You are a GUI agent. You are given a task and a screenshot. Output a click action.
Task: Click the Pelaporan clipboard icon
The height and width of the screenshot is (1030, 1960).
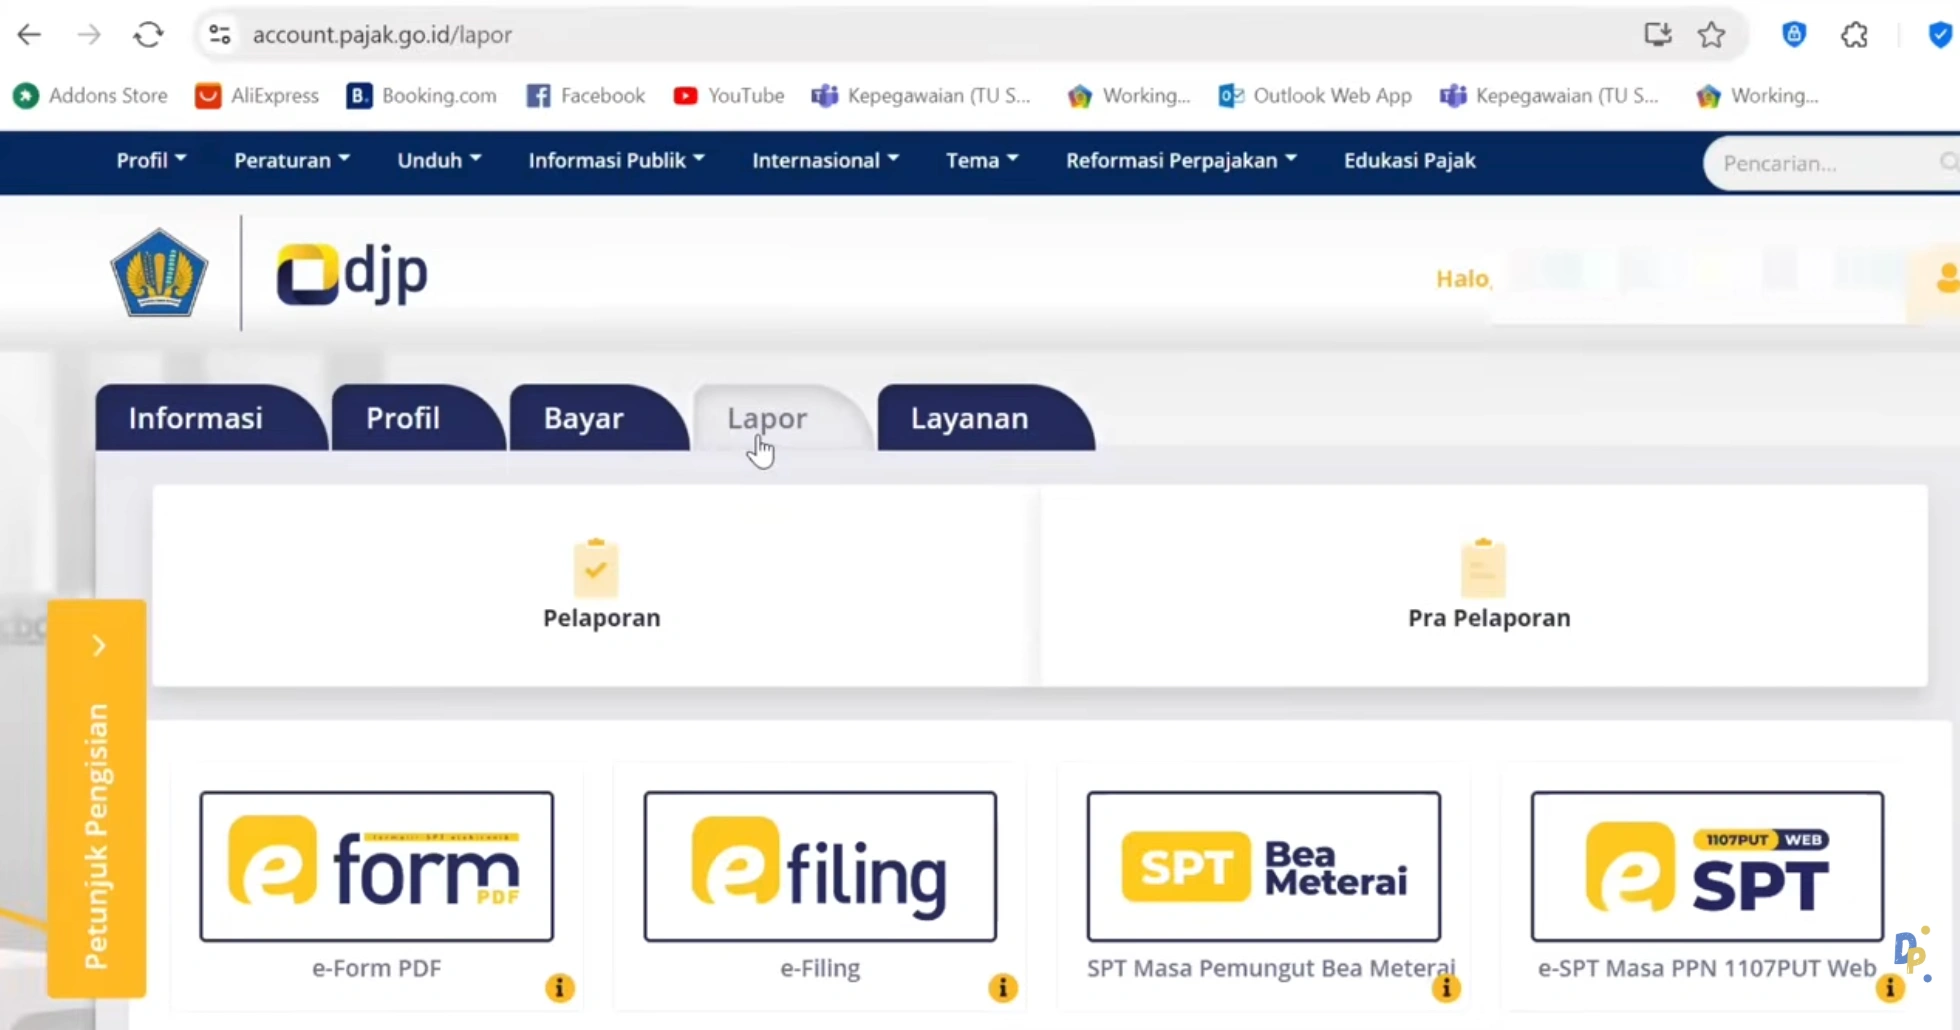point(596,568)
